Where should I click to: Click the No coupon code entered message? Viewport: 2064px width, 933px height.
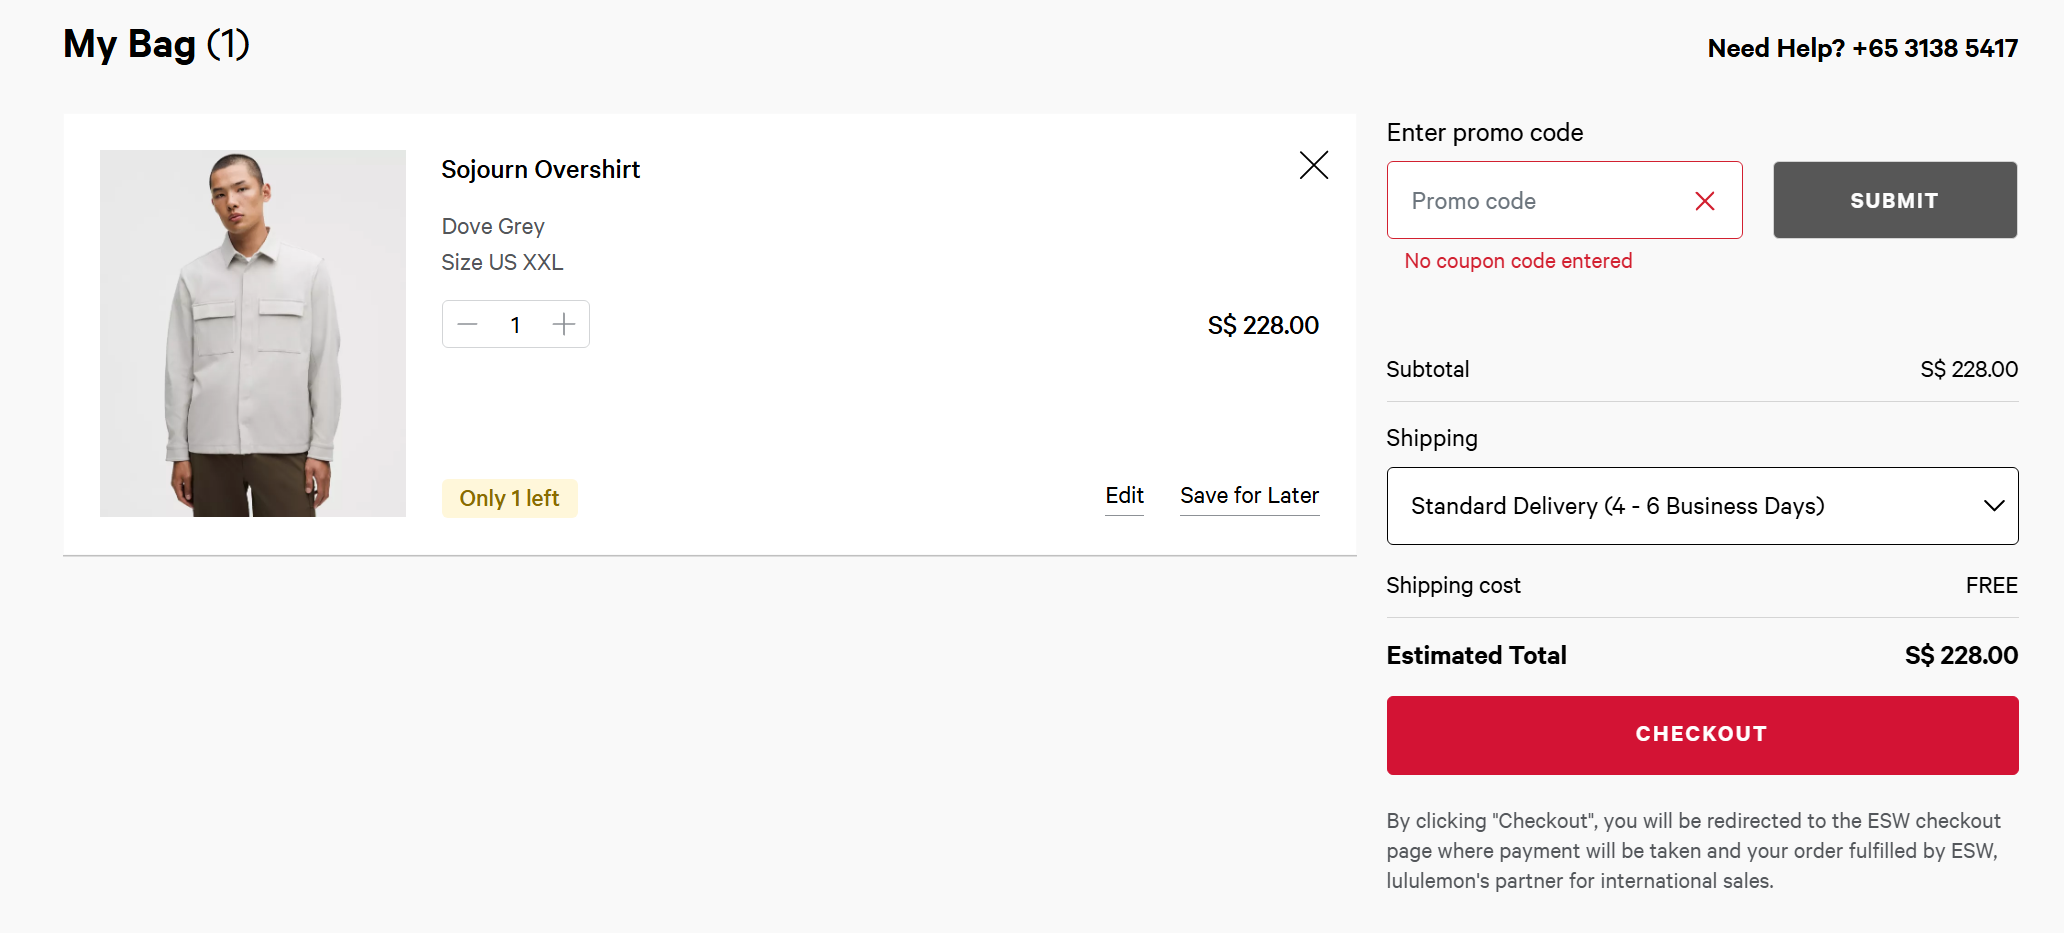click(1518, 260)
